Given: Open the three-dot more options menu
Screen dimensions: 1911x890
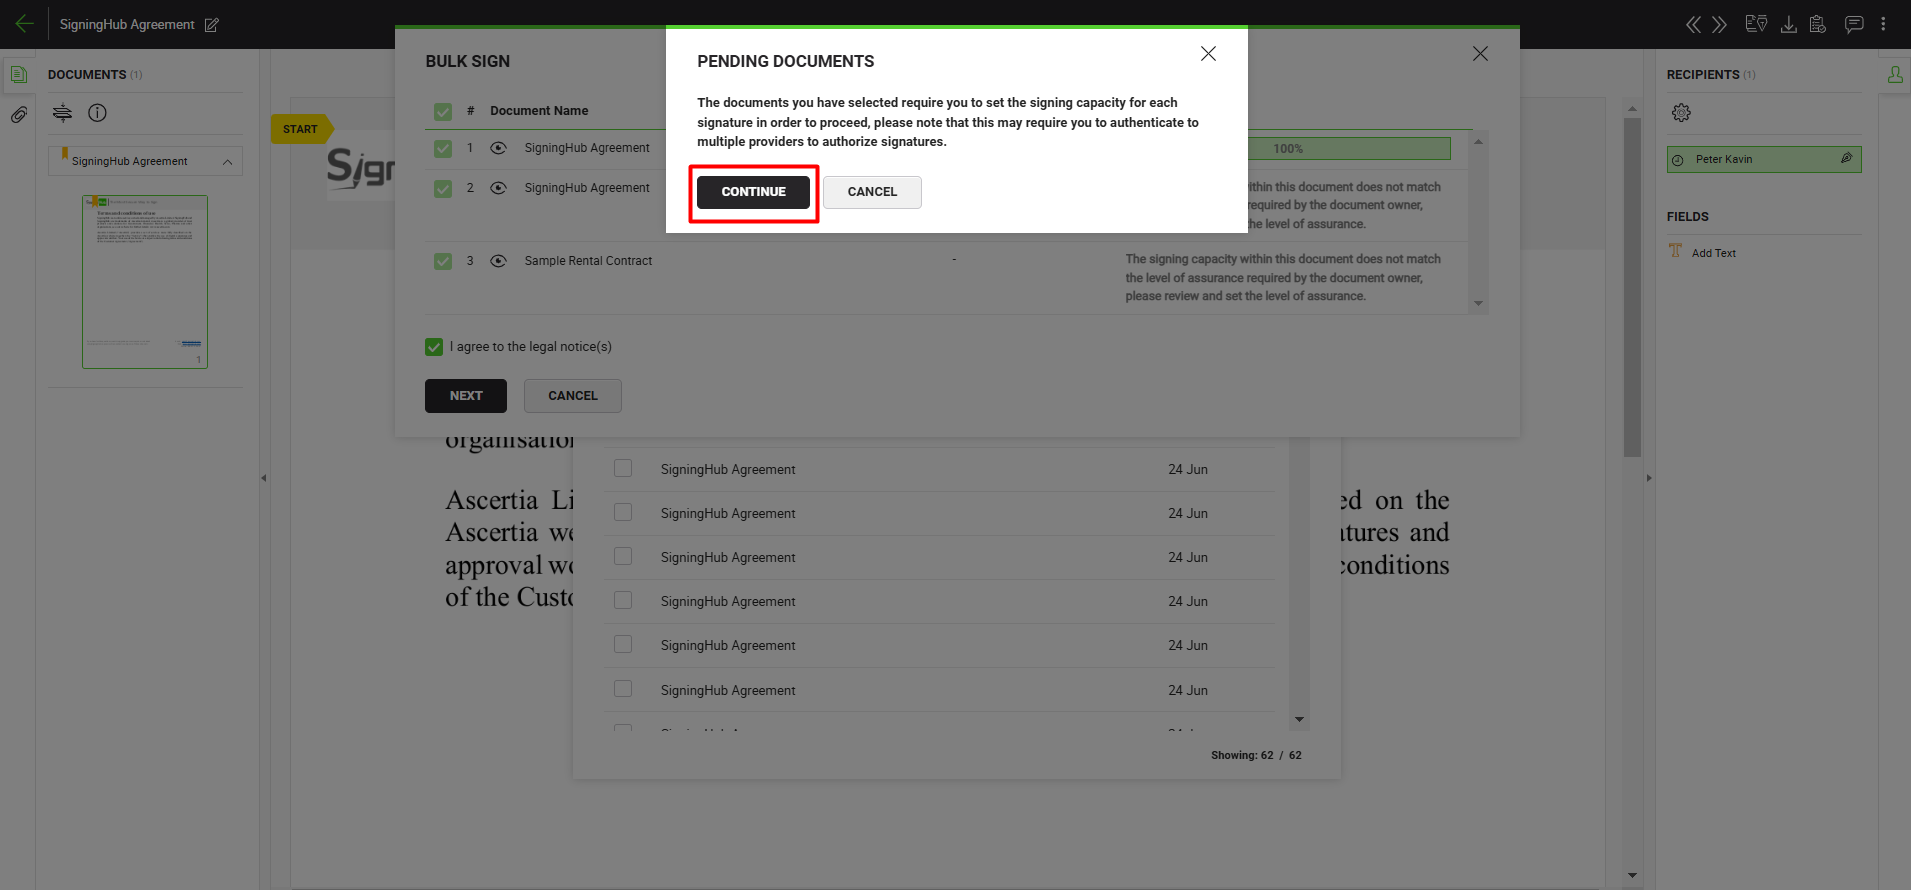Looking at the screenshot, I should (x=1883, y=24).
